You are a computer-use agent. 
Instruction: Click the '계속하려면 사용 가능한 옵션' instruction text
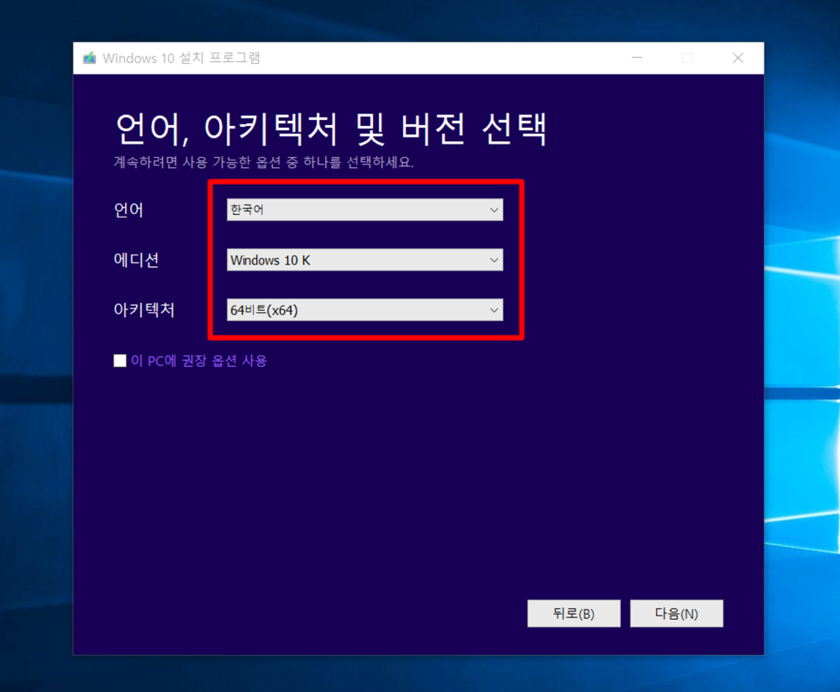pos(263,162)
